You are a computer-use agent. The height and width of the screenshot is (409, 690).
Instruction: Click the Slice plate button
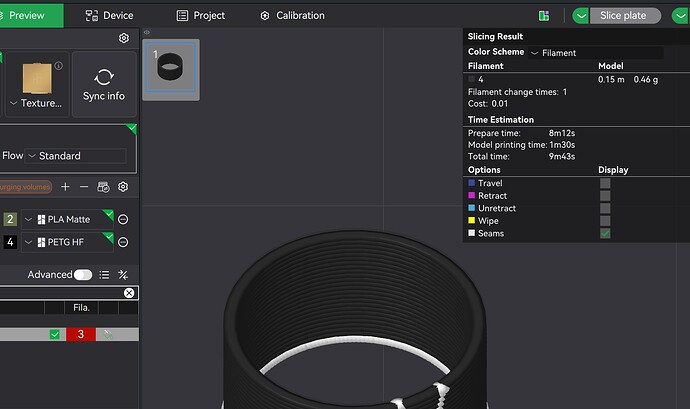click(x=625, y=16)
